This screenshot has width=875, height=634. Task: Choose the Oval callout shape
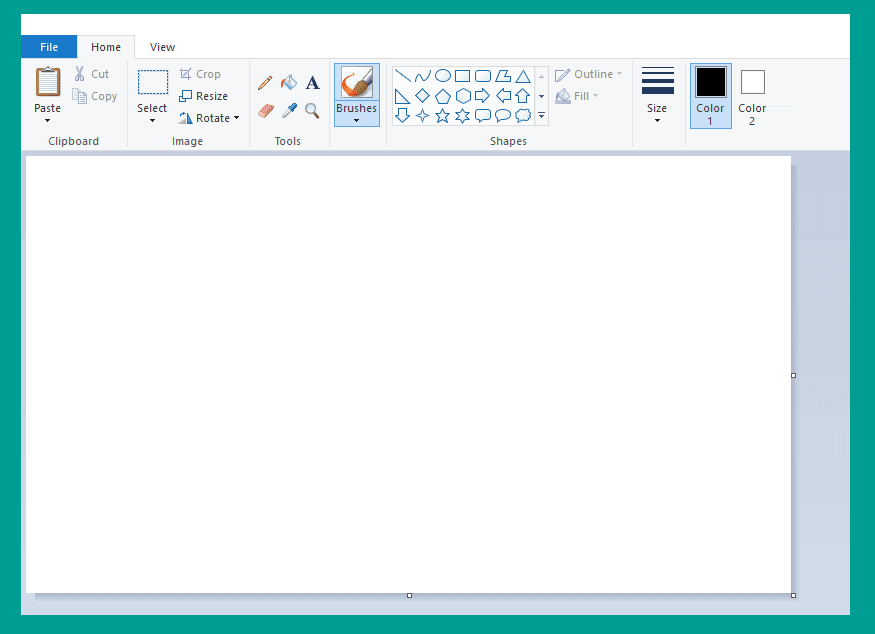[503, 116]
